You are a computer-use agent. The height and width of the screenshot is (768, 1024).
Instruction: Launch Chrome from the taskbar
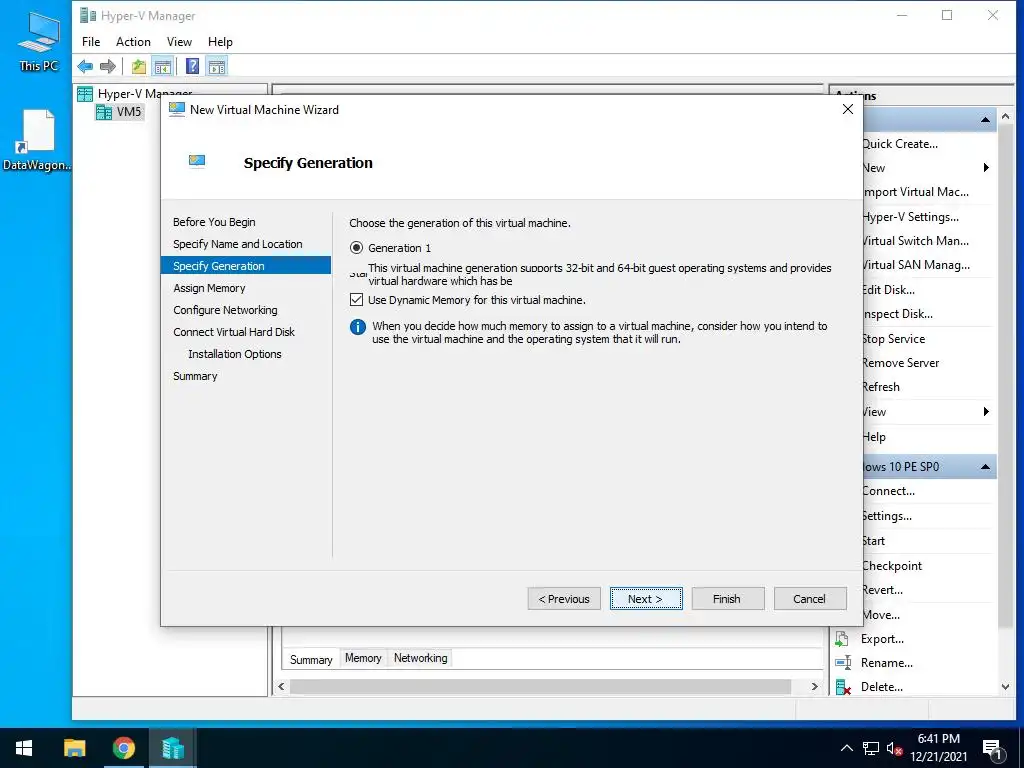[x=123, y=748]
